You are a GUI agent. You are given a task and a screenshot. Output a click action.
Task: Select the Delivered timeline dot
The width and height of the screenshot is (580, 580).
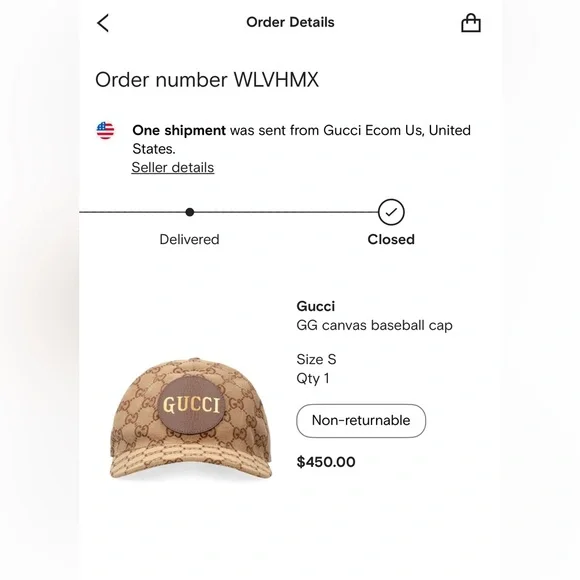pyautogui.click(x=190, y=212)
